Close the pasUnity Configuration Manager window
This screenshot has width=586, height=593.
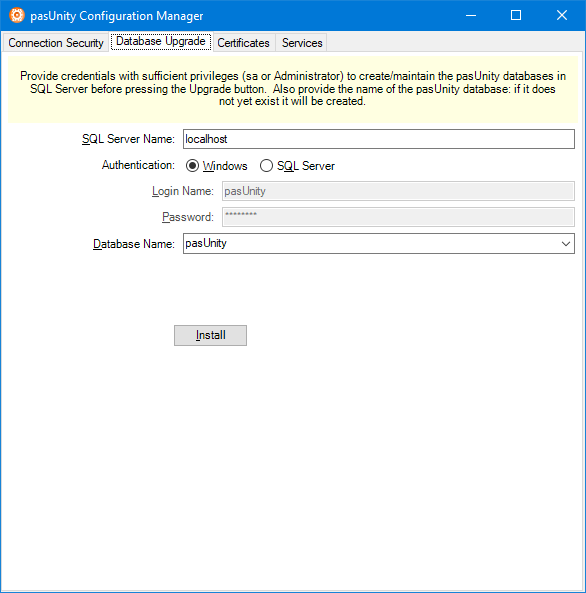pyautogui.click(x=562, y=16)
